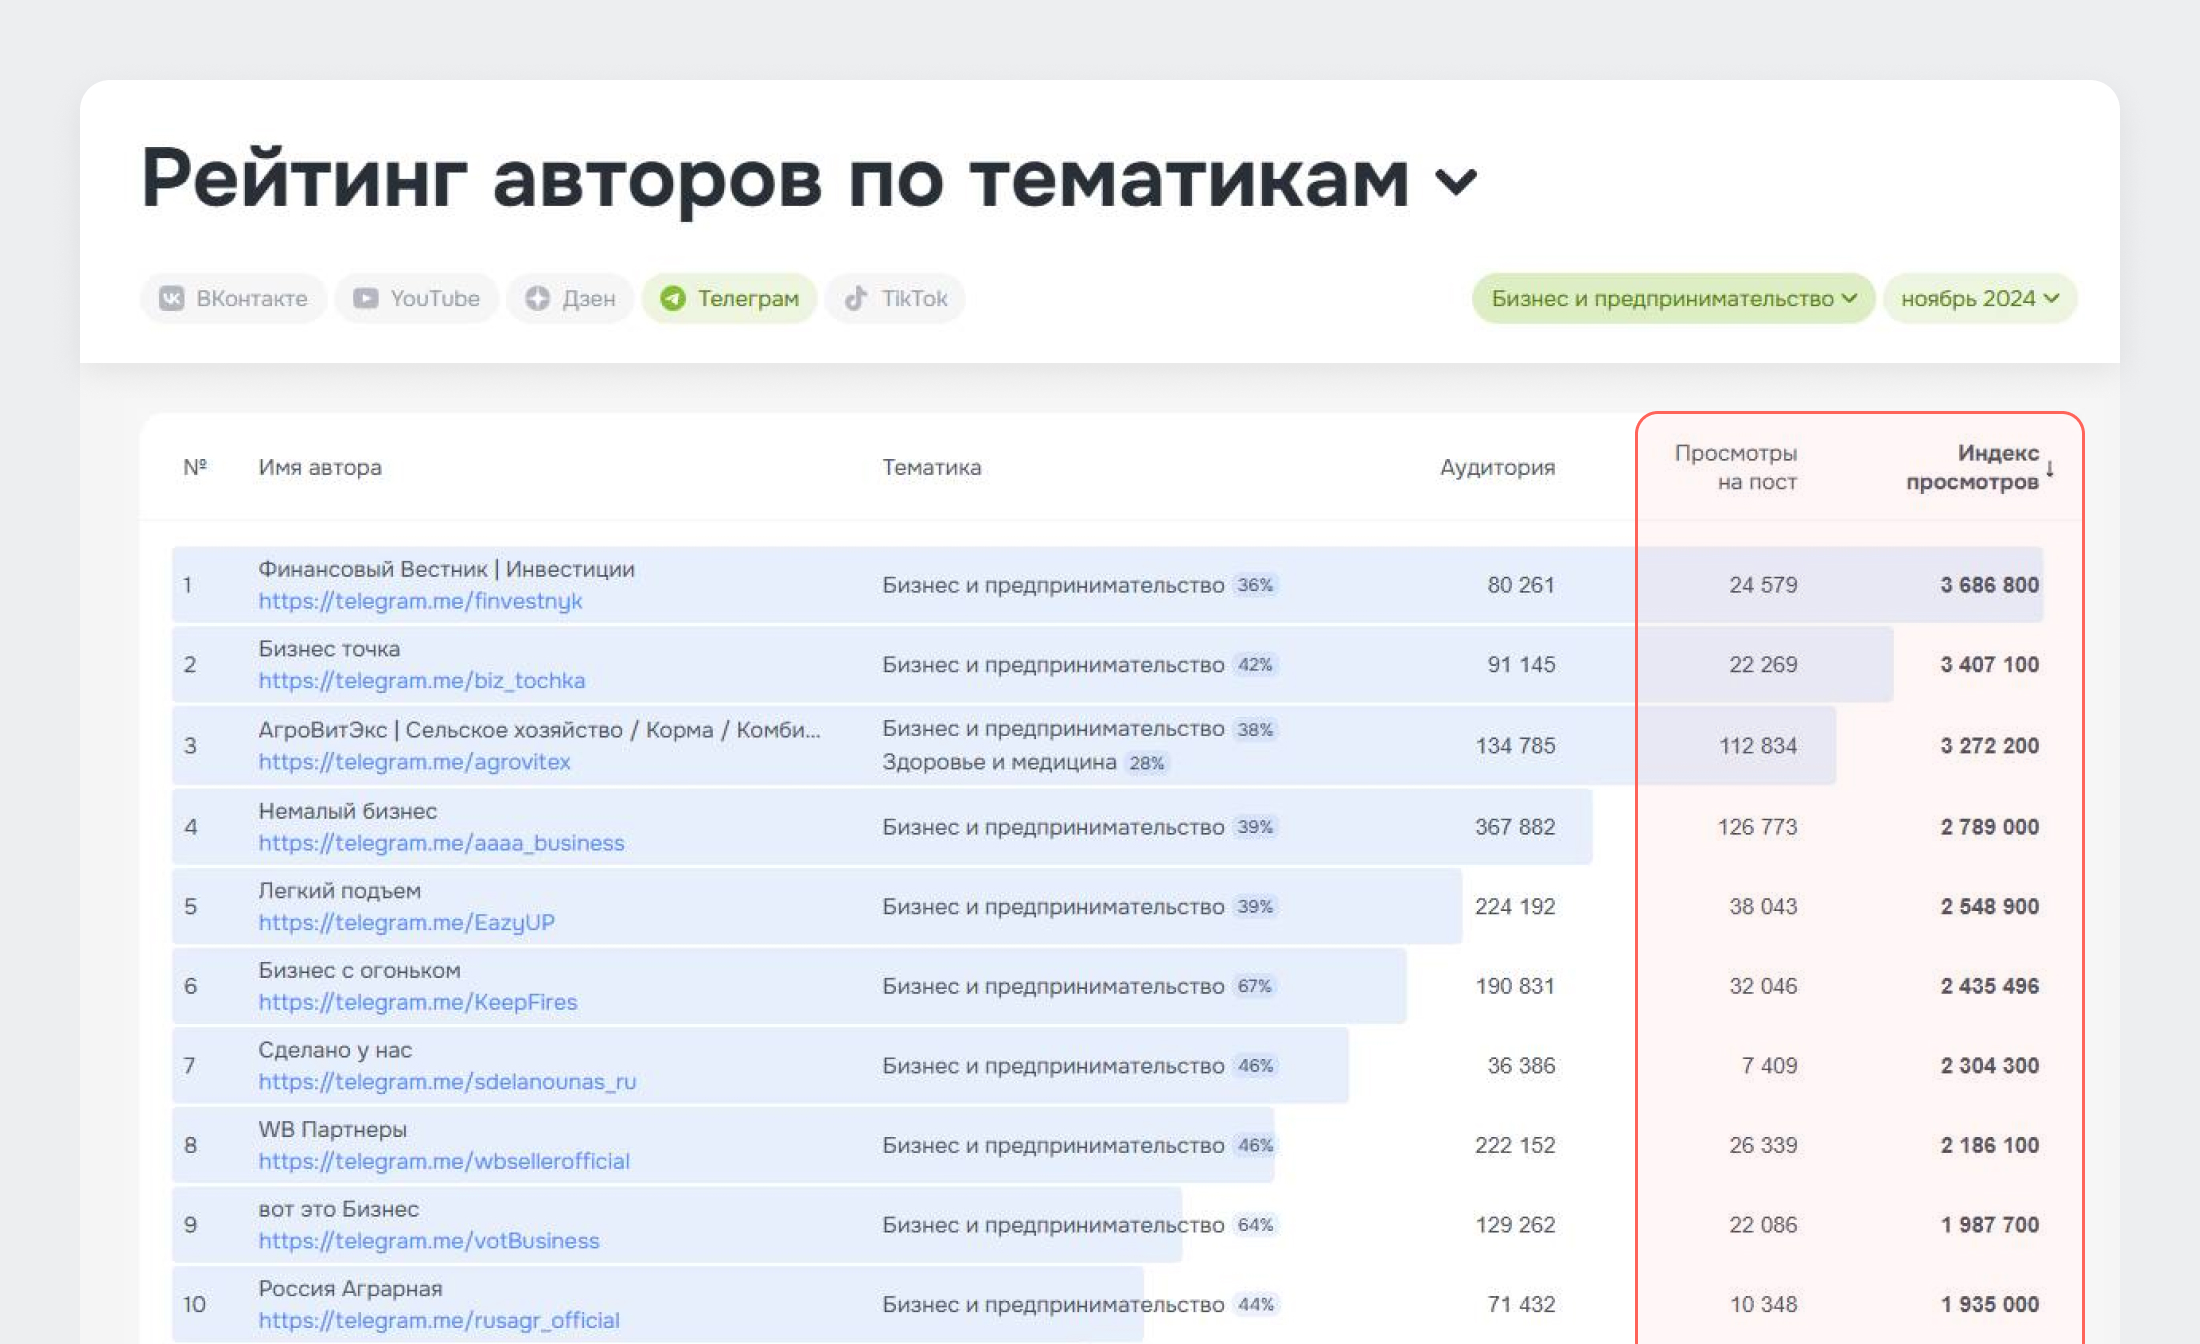Click the № column header
Screen dimensions: 2200x1344
(x=195, y=467)
